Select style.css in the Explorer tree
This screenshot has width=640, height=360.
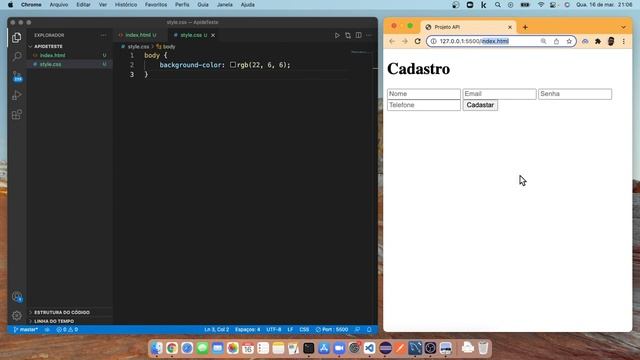tap(69, 64)
